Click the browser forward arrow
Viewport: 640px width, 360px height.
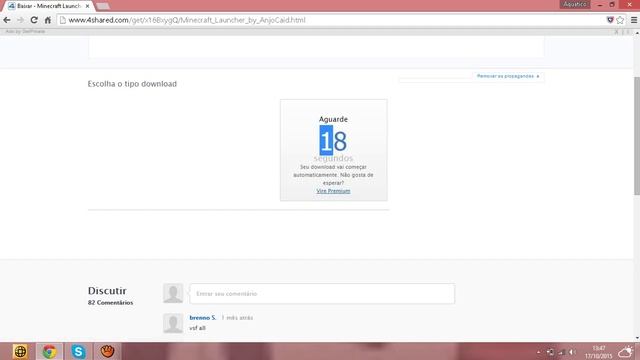click(20, 20)
